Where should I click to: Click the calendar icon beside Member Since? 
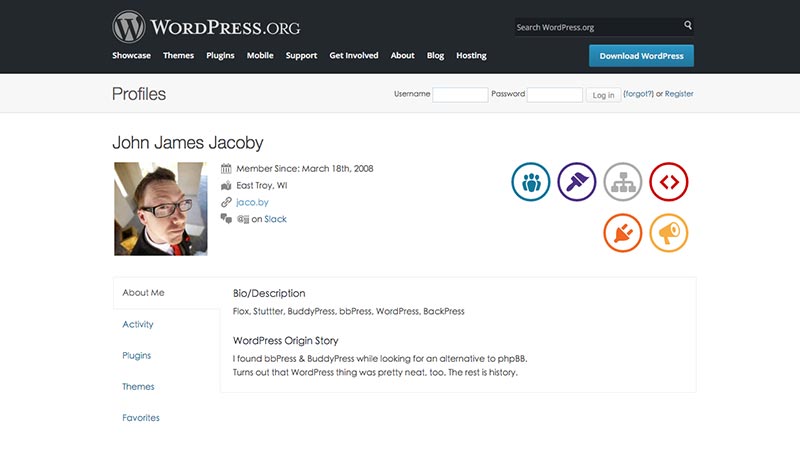(x=226, y=168)
